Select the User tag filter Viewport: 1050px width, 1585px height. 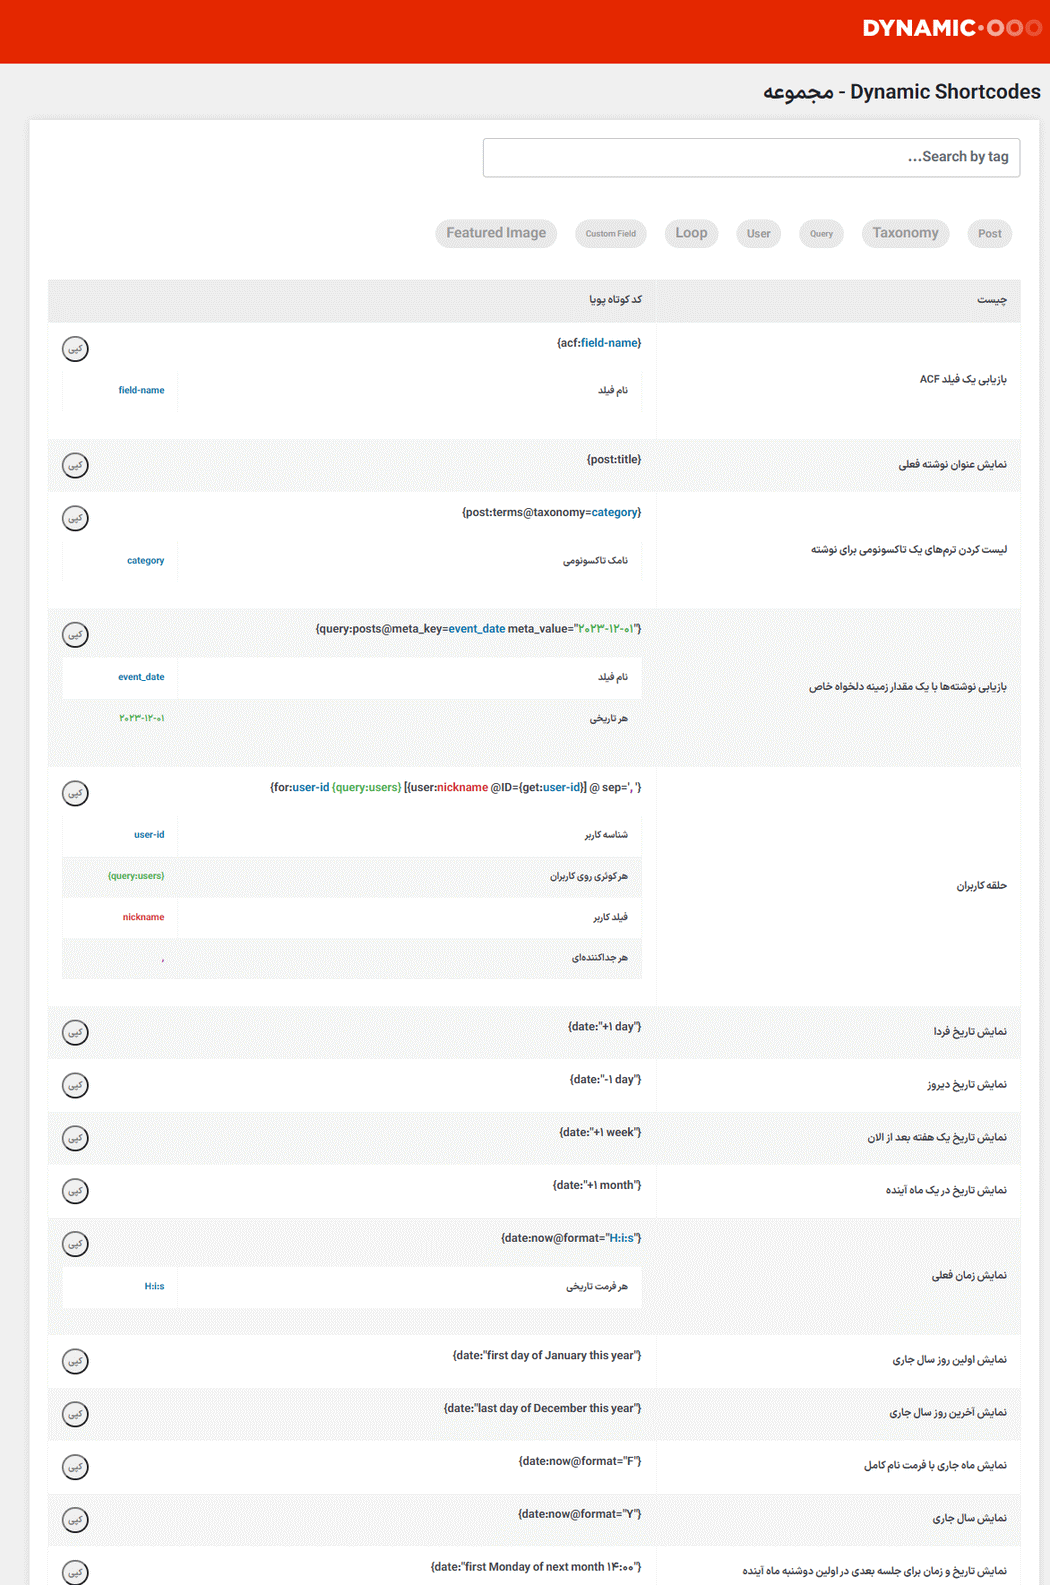[x=758, y=234]
